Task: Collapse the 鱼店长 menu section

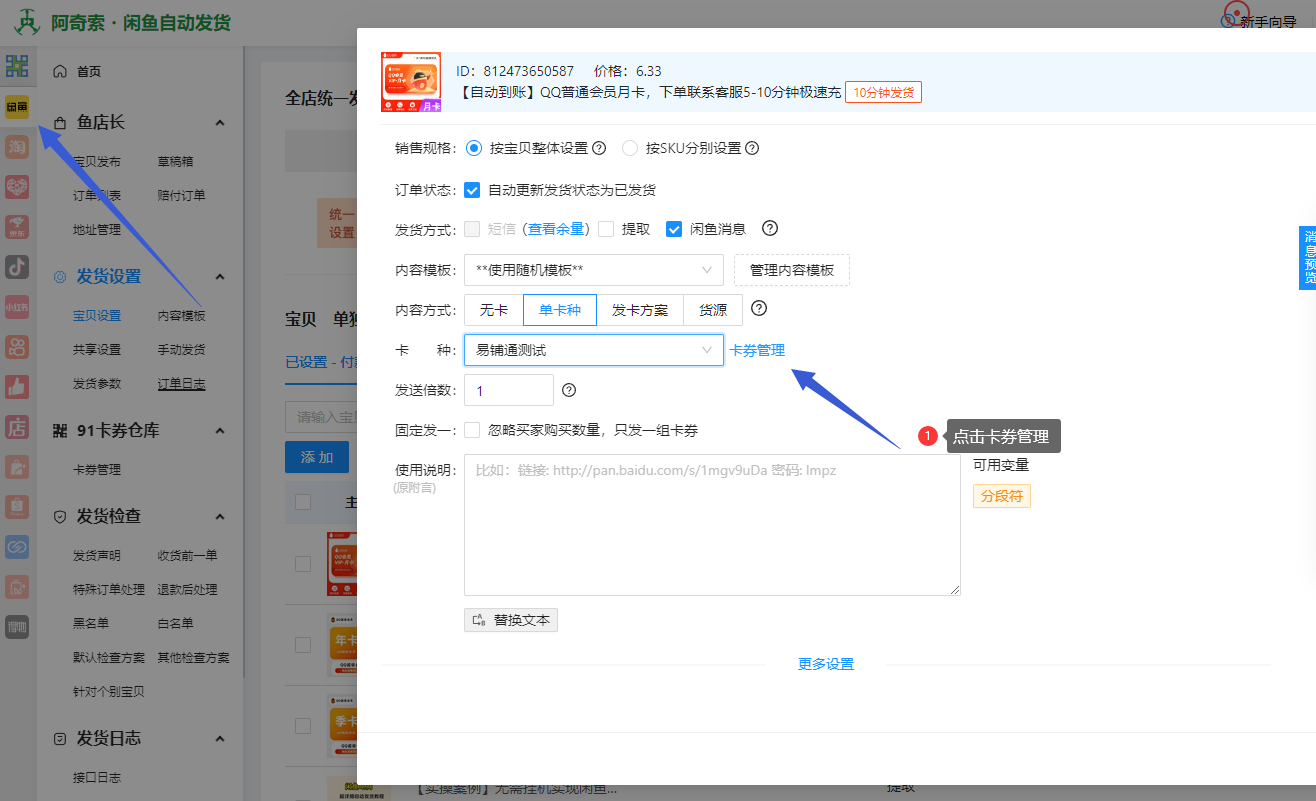Action: [220, 122]
